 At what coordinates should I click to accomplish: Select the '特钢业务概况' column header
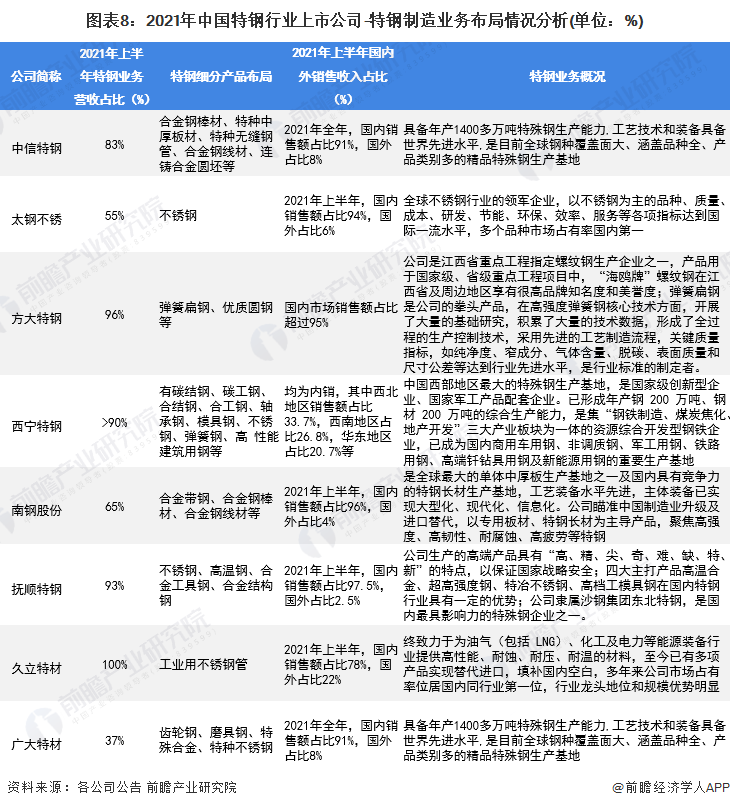pos(567,76)
